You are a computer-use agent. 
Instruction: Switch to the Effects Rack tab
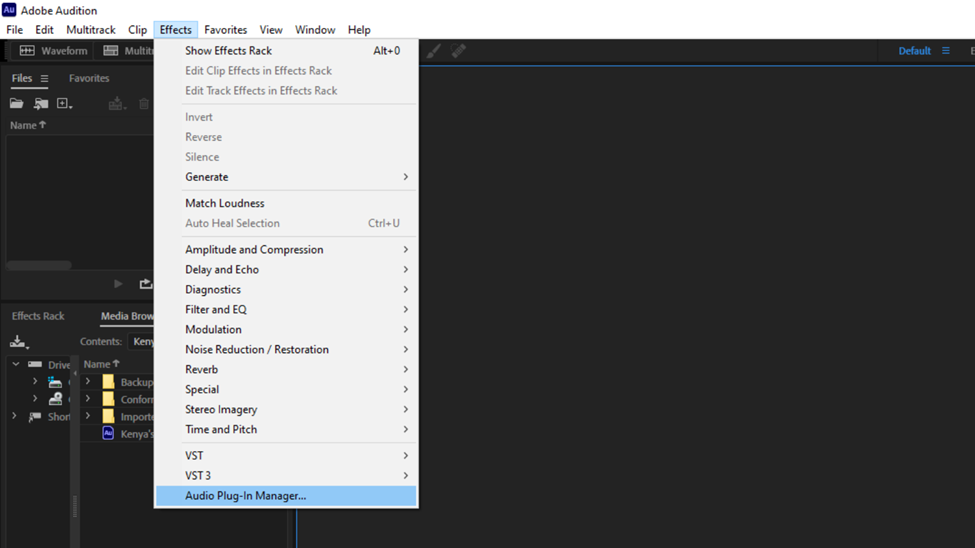(38, 316)
